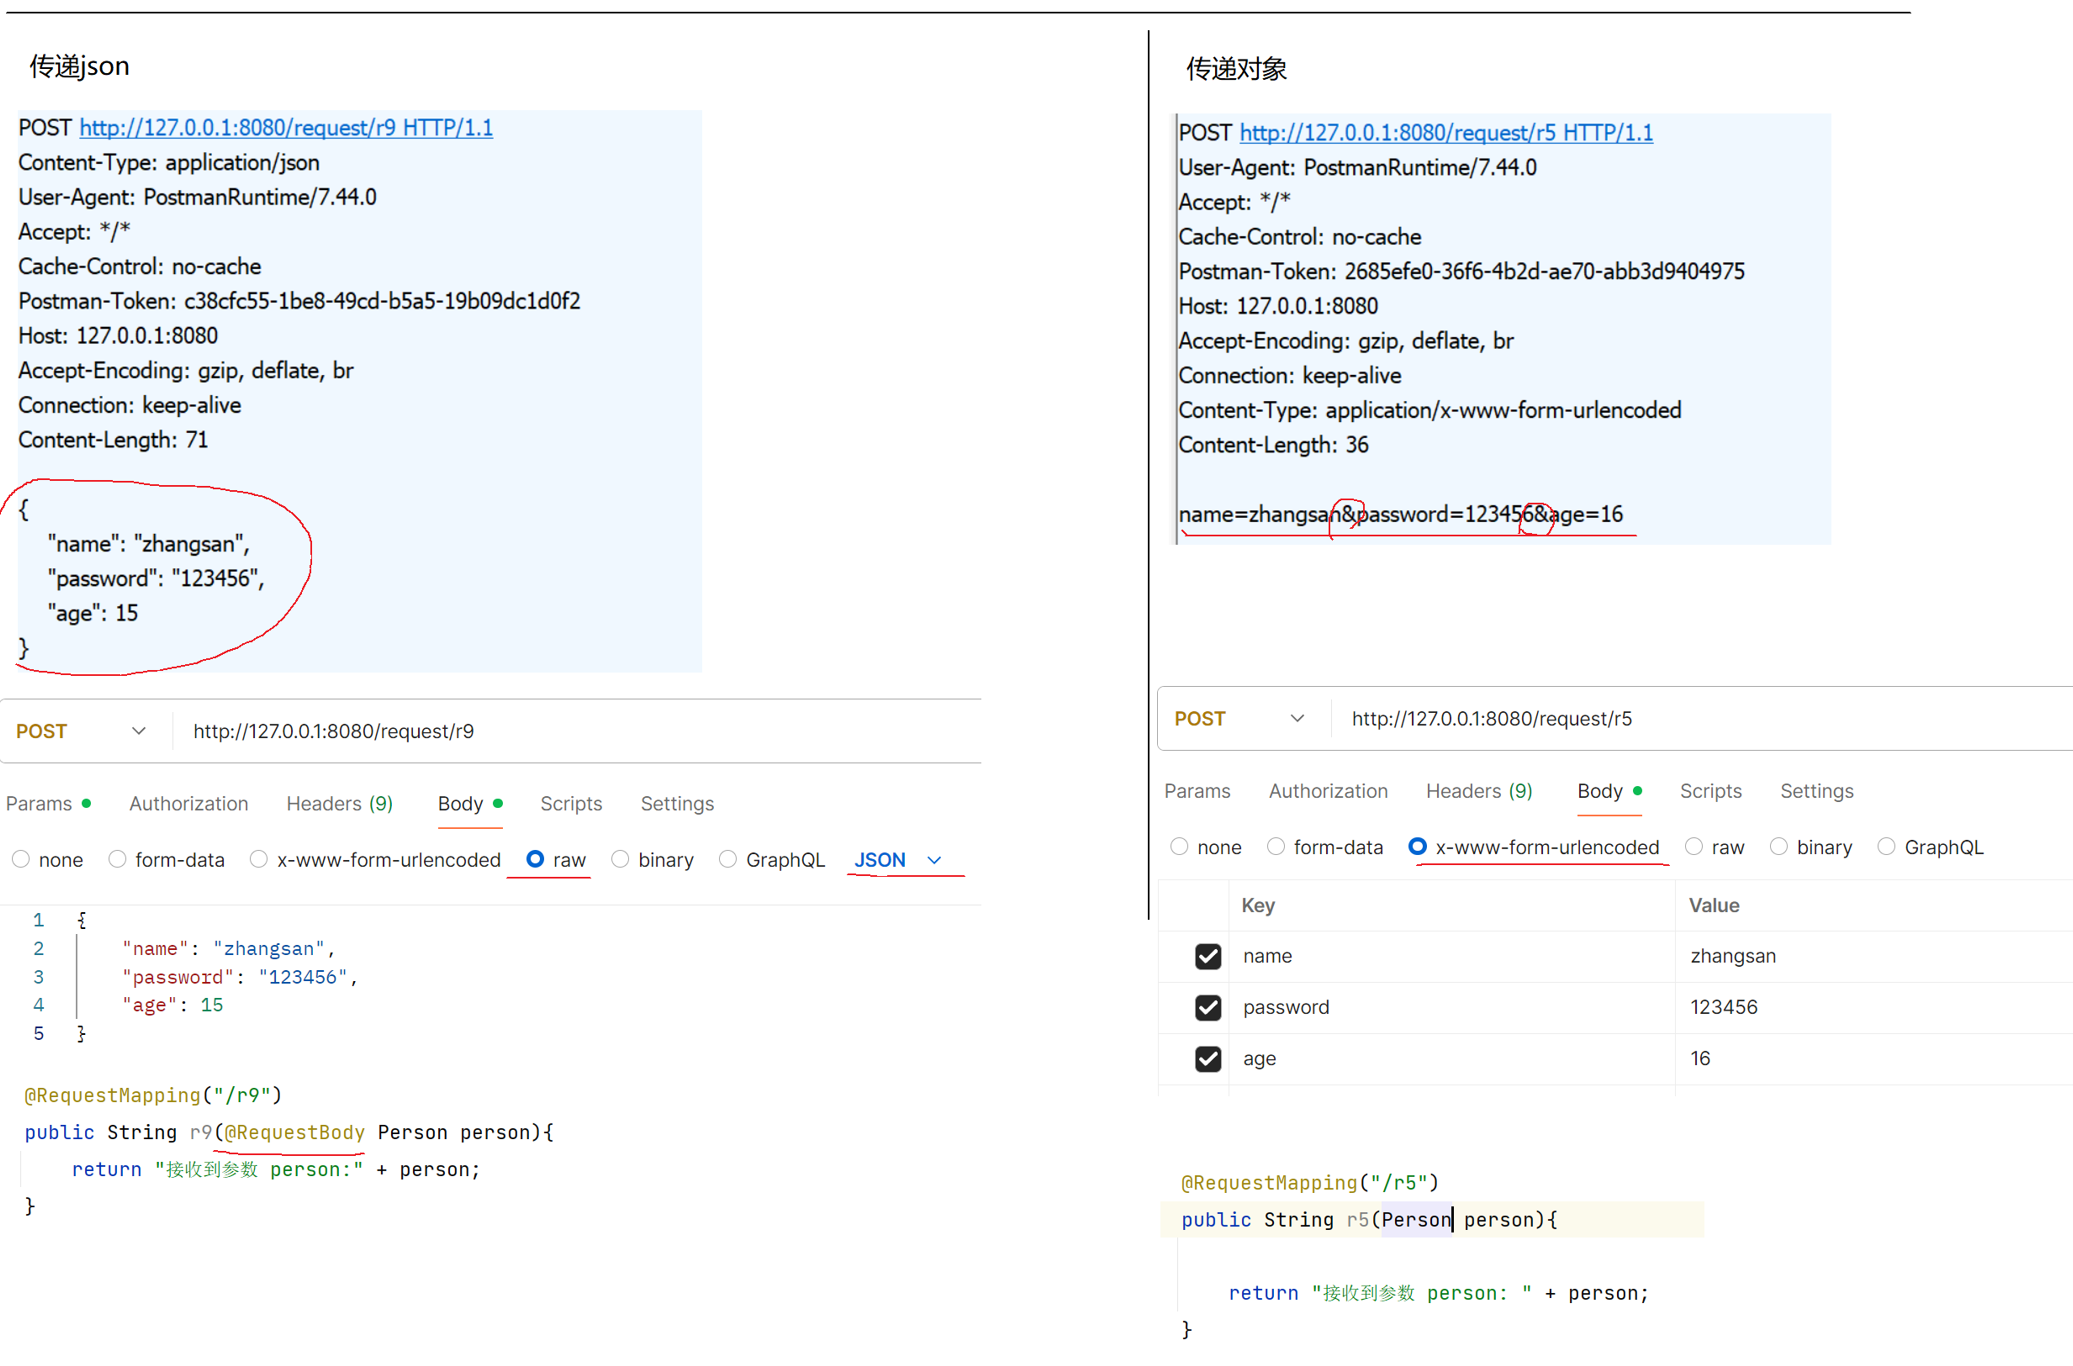Expand the right POST method dropdown
Viewport: 2073px width, 1366px height.
1296,719
